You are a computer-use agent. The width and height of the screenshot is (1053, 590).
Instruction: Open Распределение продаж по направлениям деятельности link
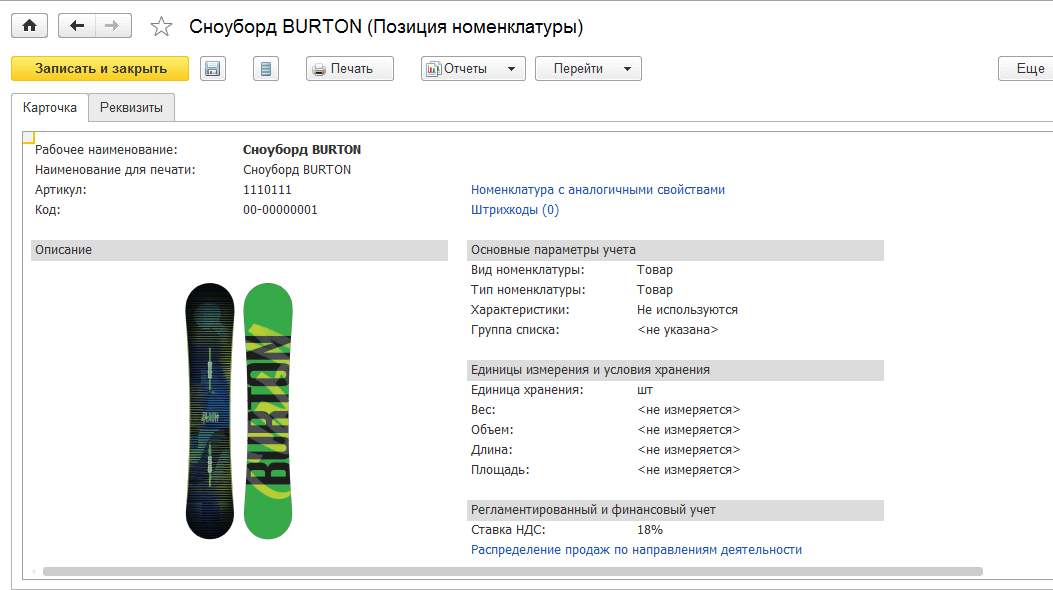click(636, 550)
